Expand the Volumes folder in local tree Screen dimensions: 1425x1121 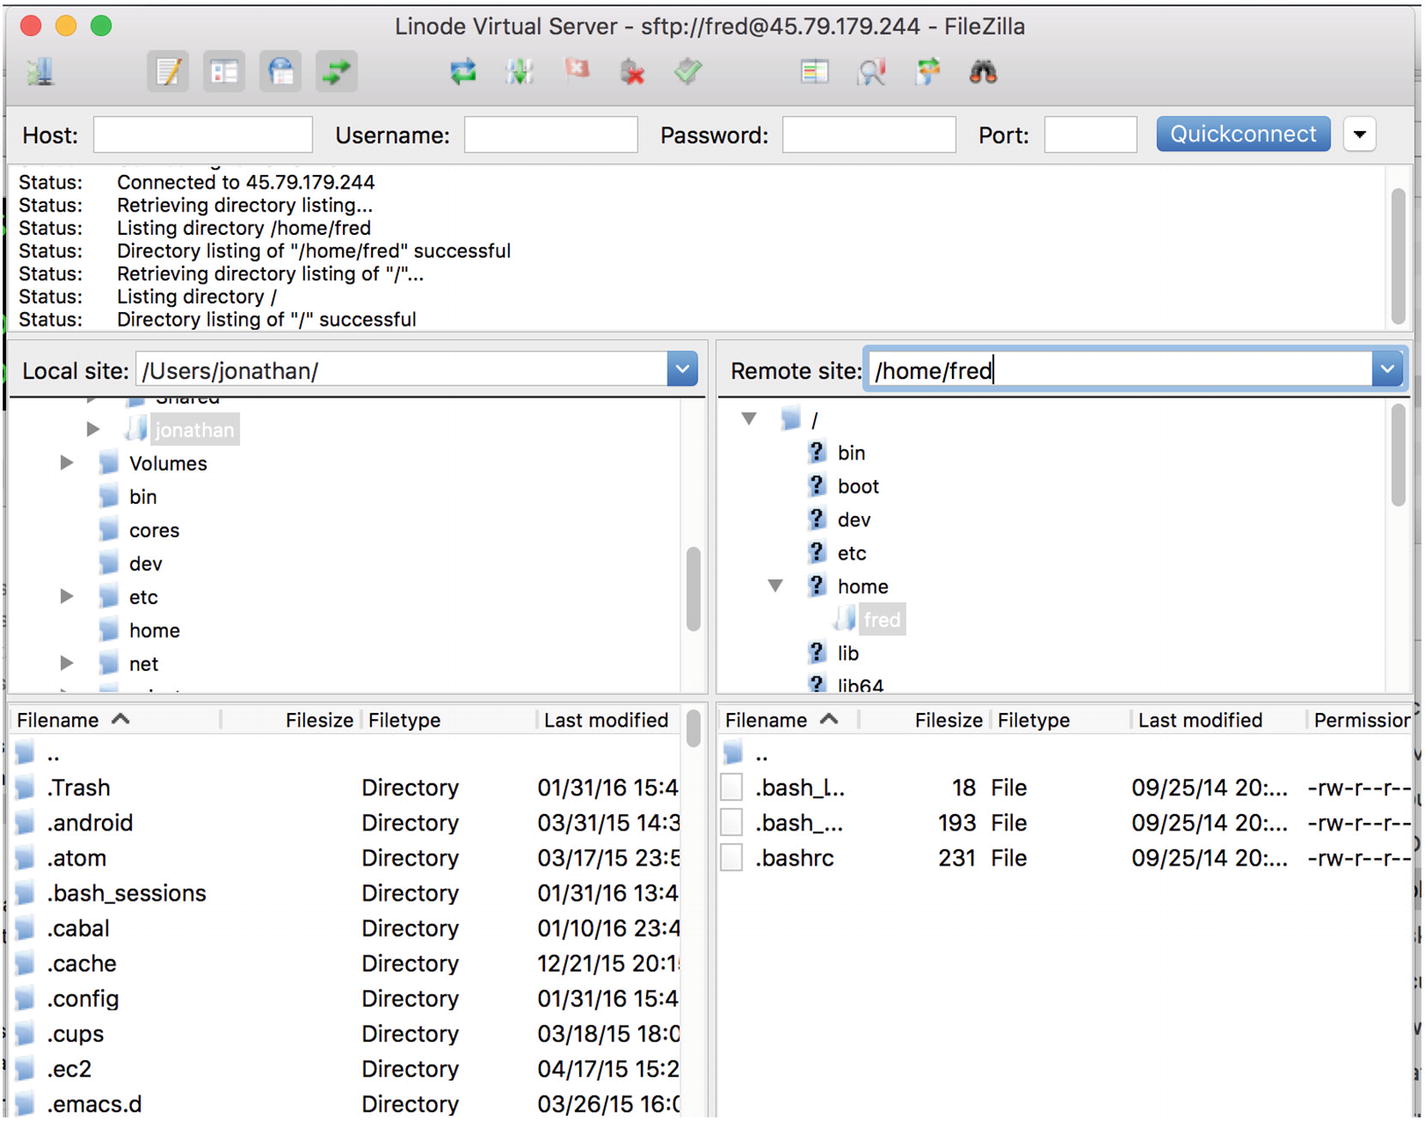tap(67, 462)
